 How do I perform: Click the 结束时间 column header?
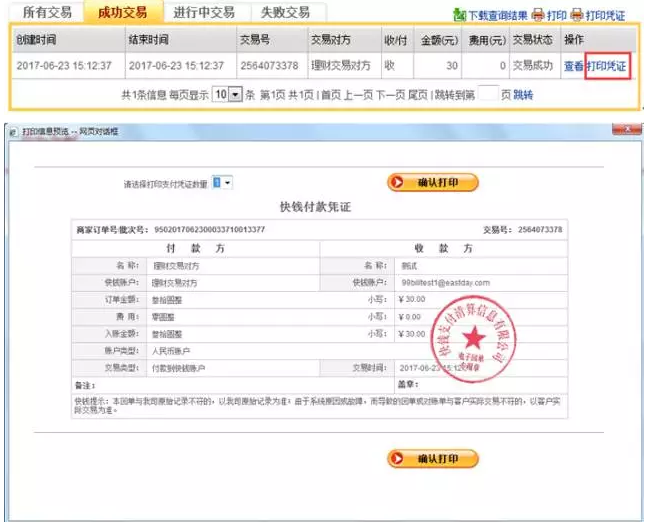[148, 40]
